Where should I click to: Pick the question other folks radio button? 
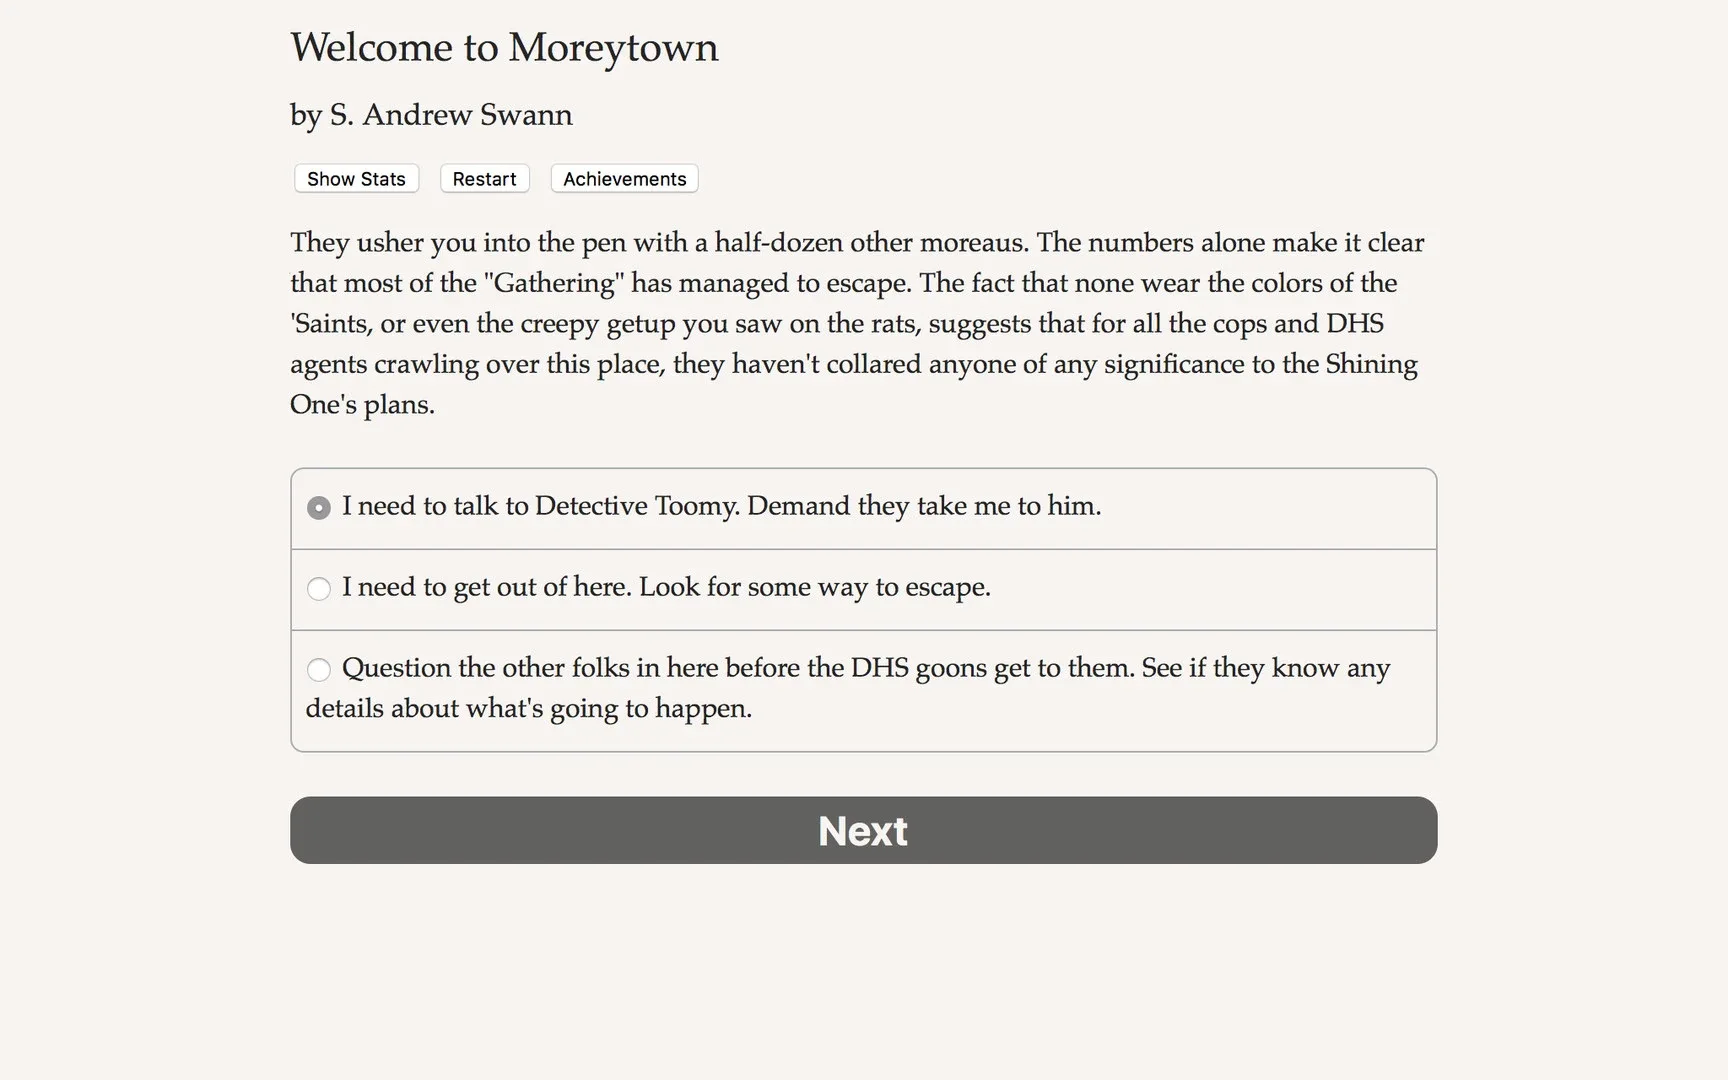pos(319,669)
